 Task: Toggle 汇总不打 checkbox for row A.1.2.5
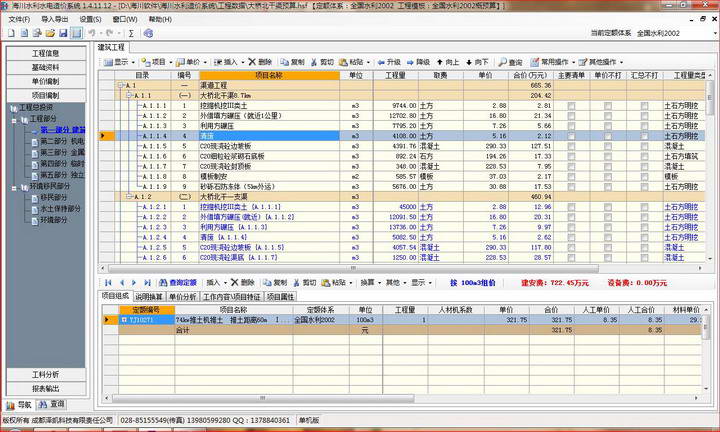(645, 247)
